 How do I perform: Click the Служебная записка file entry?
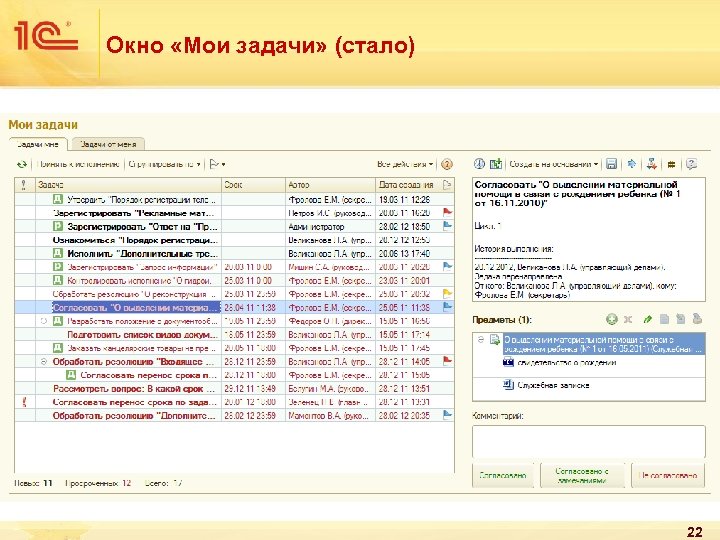(x=553, y=385)
